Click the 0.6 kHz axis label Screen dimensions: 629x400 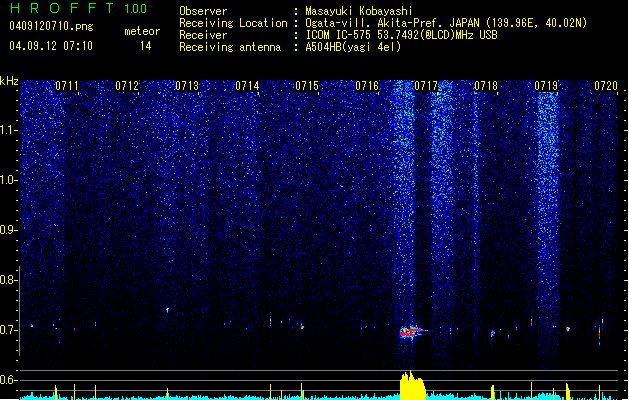pos(8,380)
